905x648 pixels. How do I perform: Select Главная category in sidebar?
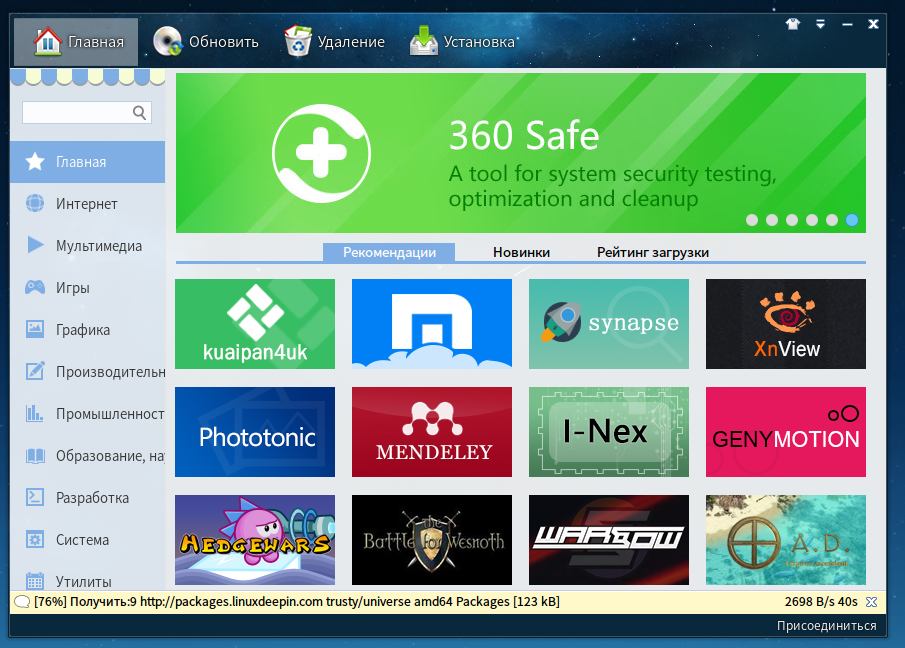87,162
